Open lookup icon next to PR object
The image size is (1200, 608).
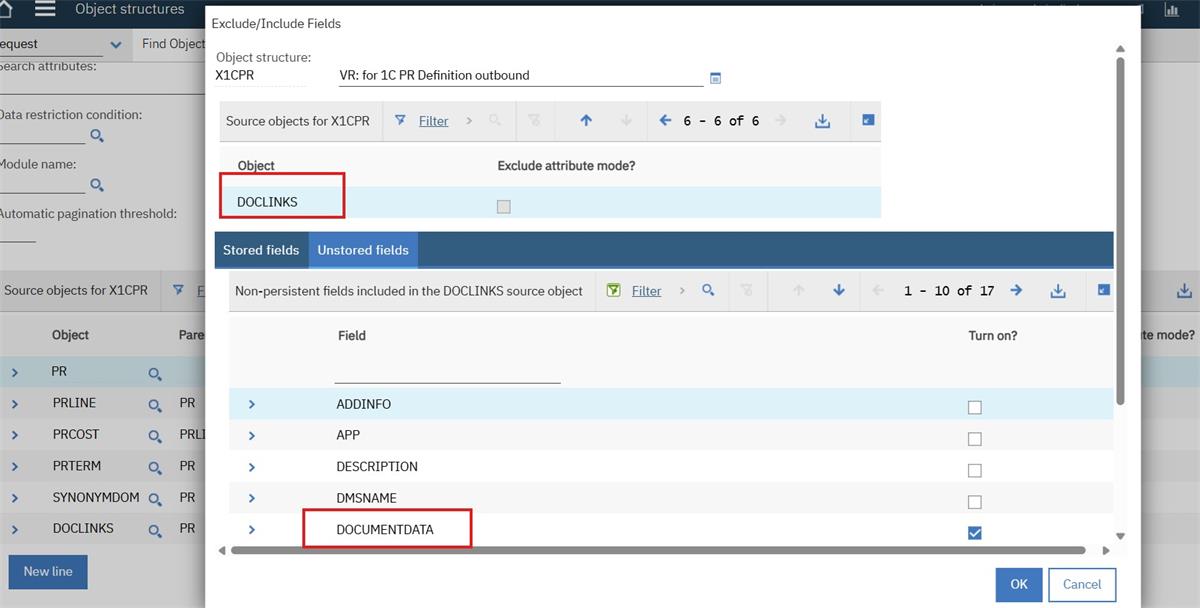click(155, 373)
